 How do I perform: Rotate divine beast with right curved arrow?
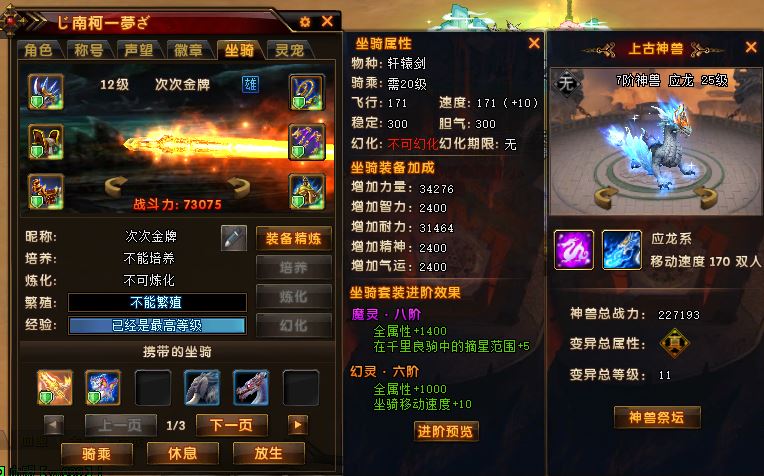coord(706,197)
